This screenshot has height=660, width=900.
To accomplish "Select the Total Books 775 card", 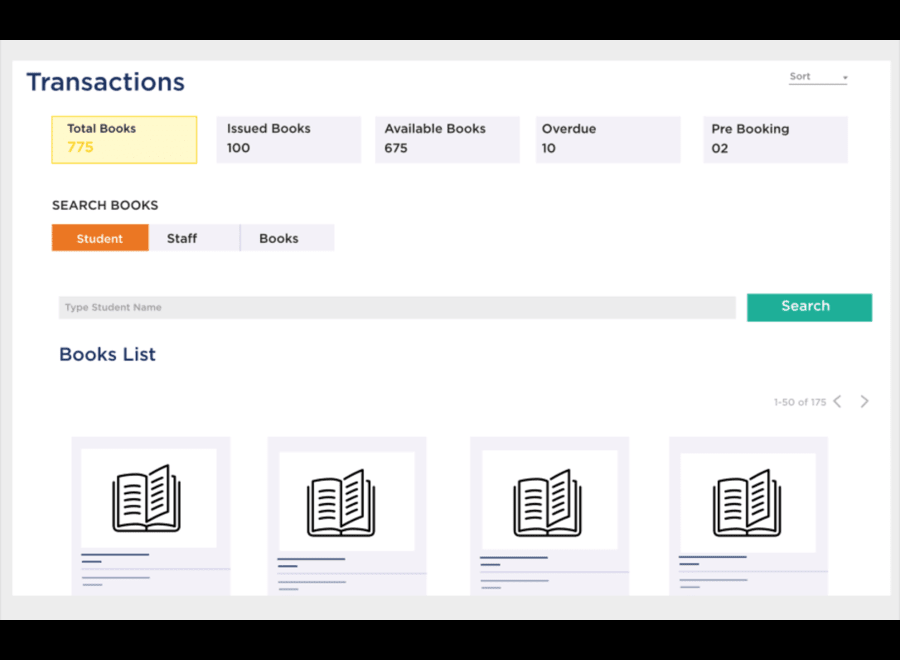I will [x=124, y=139].
